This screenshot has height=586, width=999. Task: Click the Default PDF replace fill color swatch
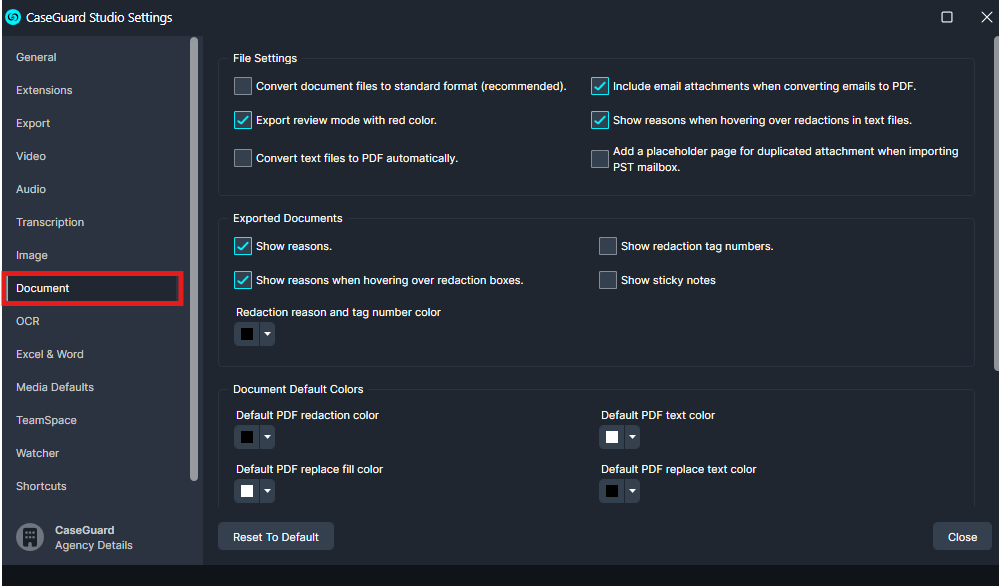click(247, 491)
